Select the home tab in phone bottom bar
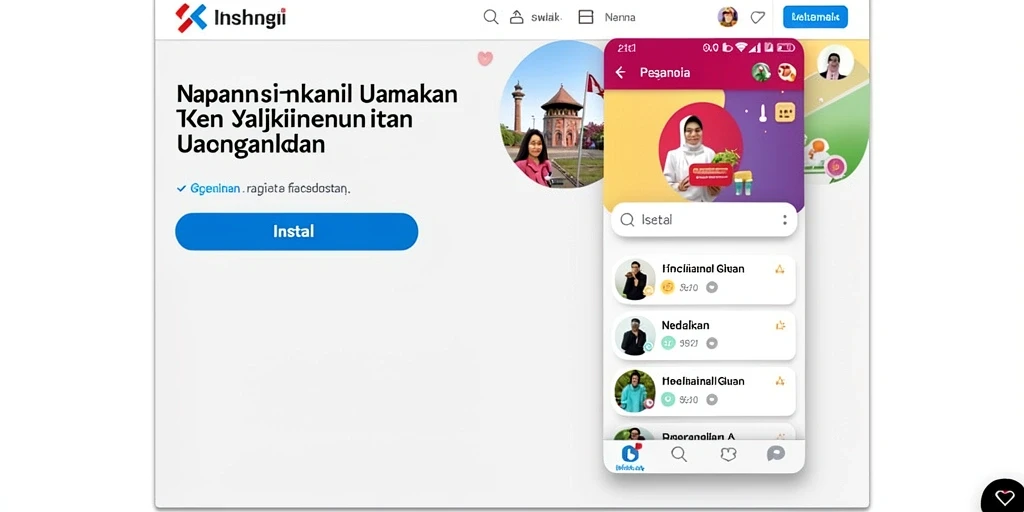This screenshot has height=512, width=1024. tap(630, 456)
